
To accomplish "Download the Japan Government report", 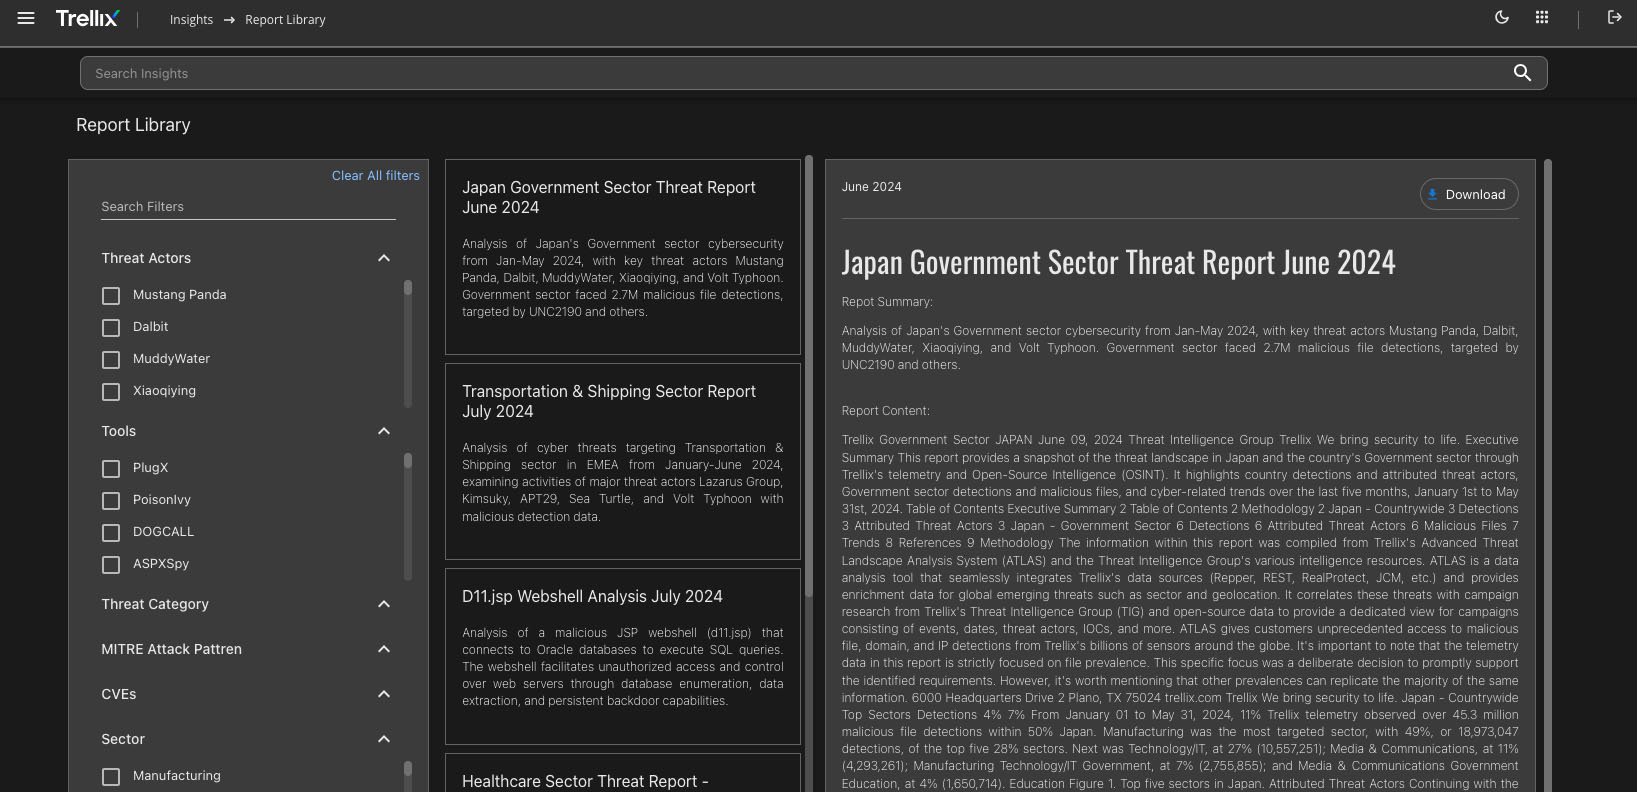I will [1469, 194].
